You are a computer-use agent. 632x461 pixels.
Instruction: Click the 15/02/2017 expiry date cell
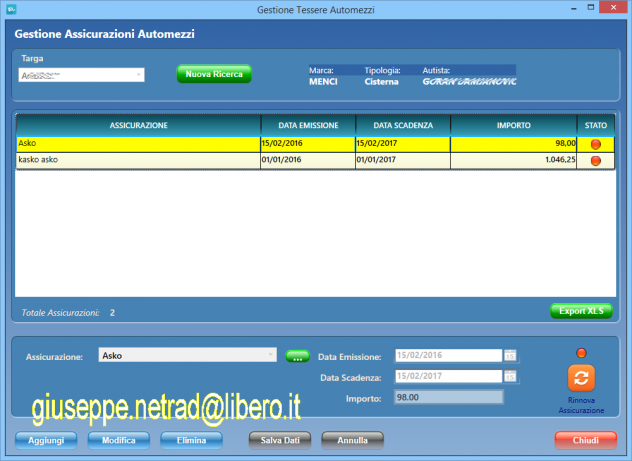(x=403, y=144)
